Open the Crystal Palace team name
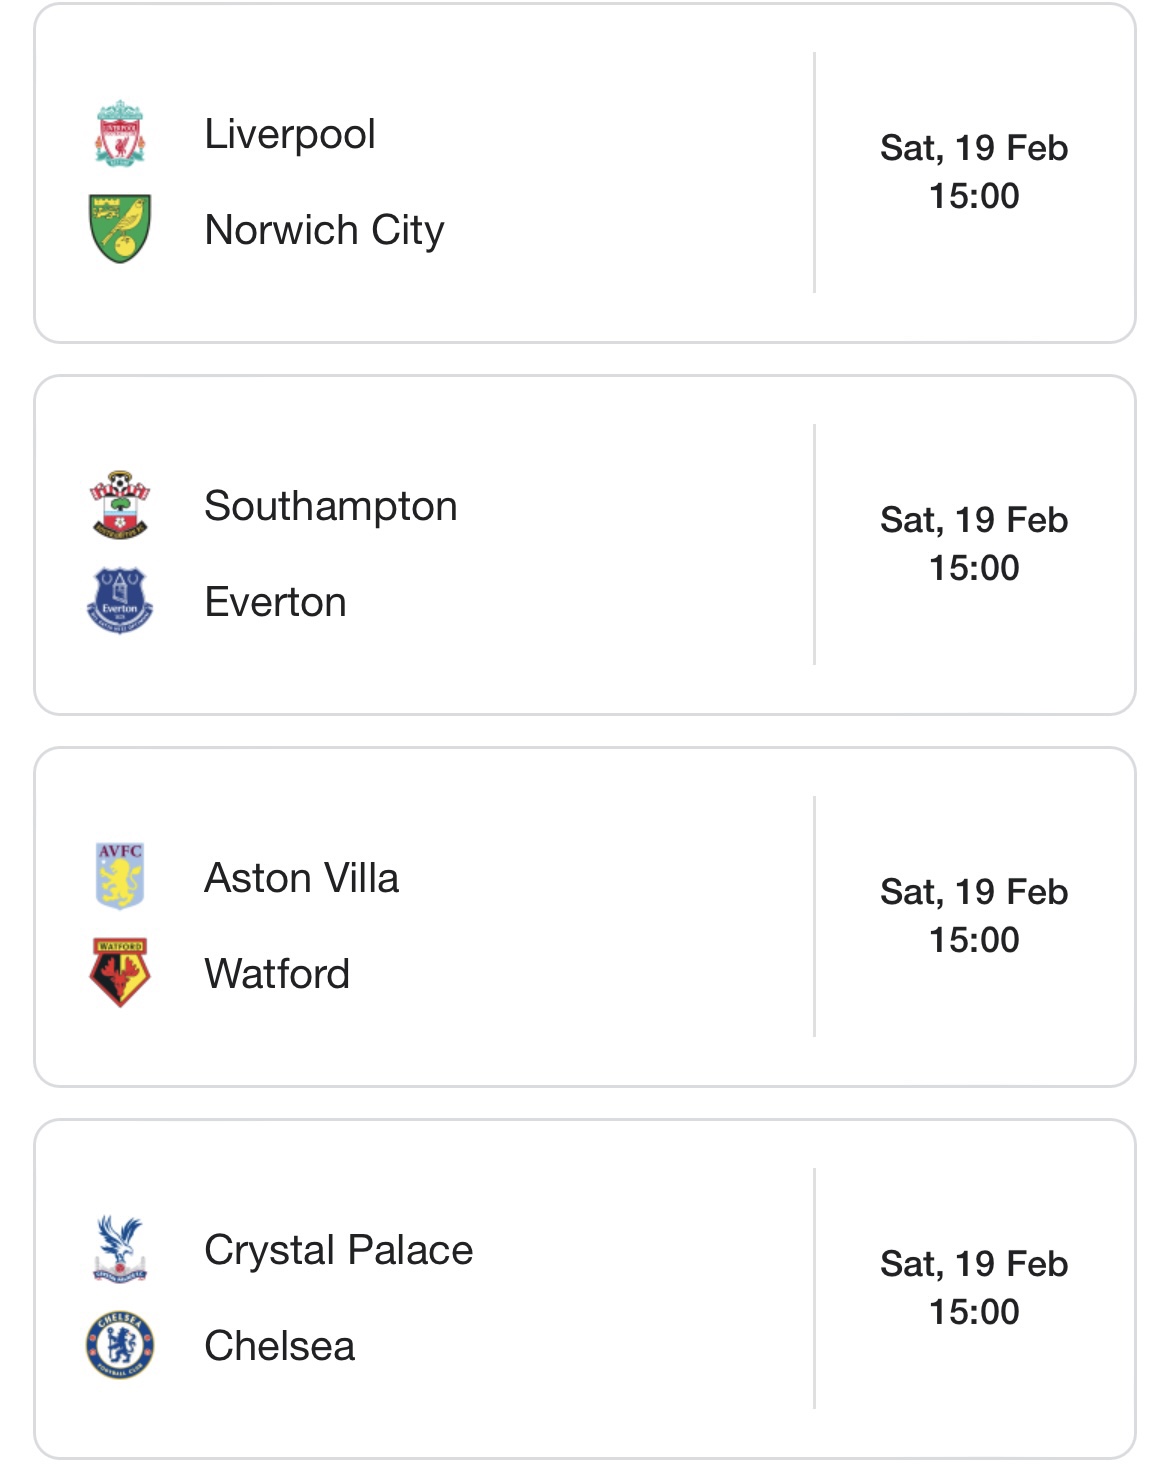 tap(338, 1250)
